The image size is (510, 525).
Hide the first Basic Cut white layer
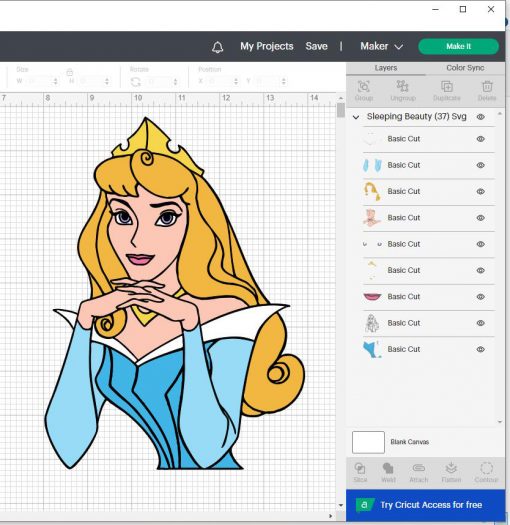point(481,139)
